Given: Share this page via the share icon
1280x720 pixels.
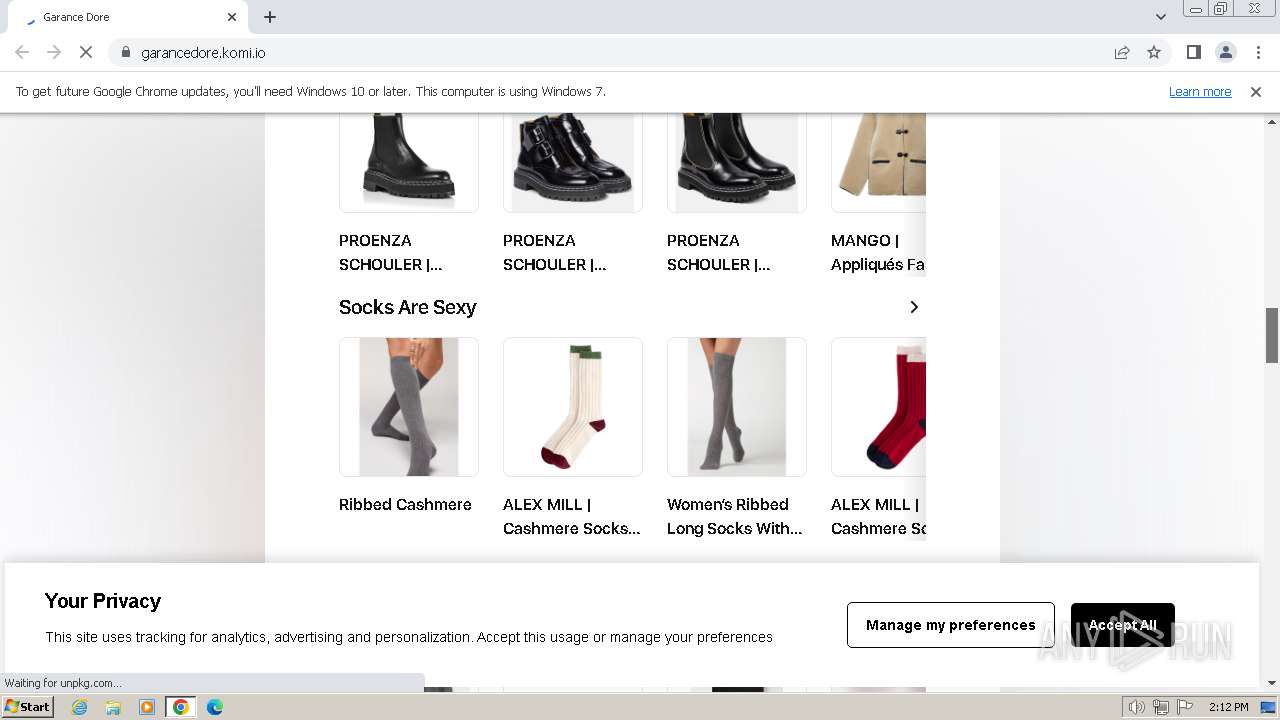Looking at the screenshot, I should pyautogui.click(x=1122, y=52).
